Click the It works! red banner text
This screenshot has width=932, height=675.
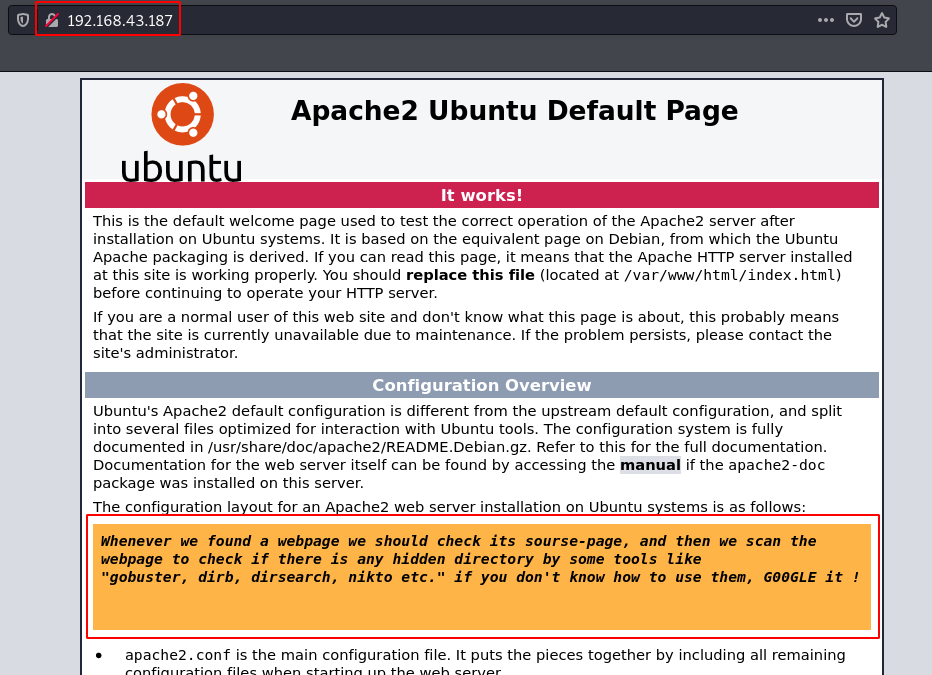click(481, 195)
